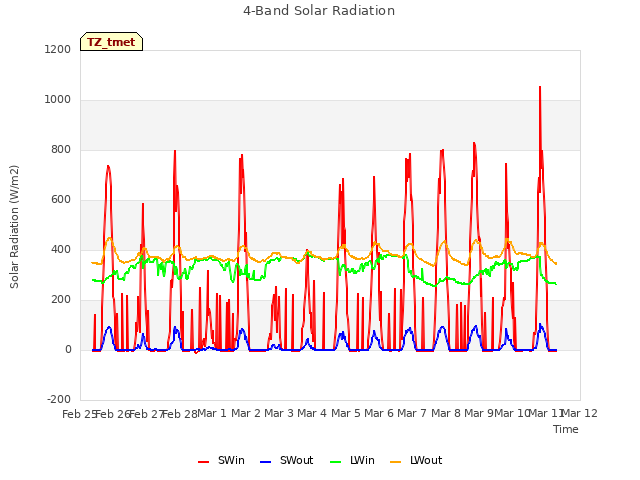This screenshot has width=640, height=480.
Task: Click the Mar 7 x-axis label
Action: point(412,413)
